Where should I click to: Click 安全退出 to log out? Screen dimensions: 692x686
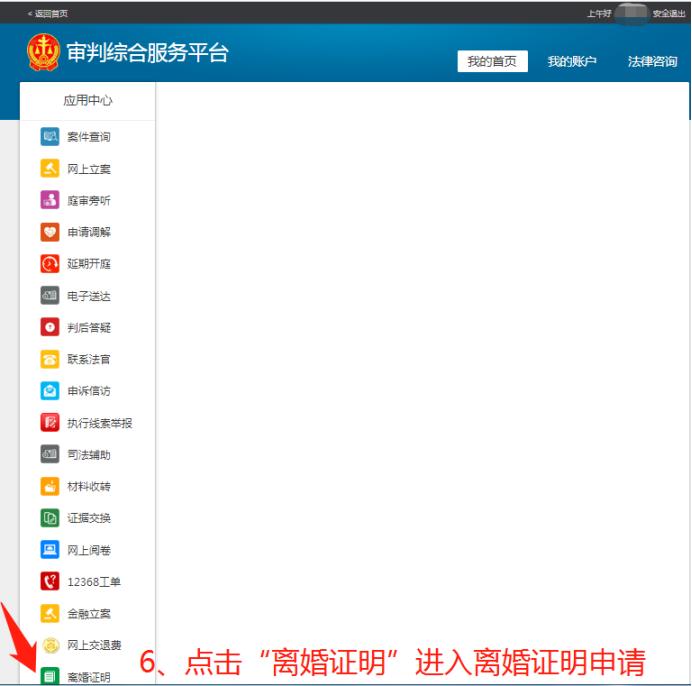coord(669,14)
